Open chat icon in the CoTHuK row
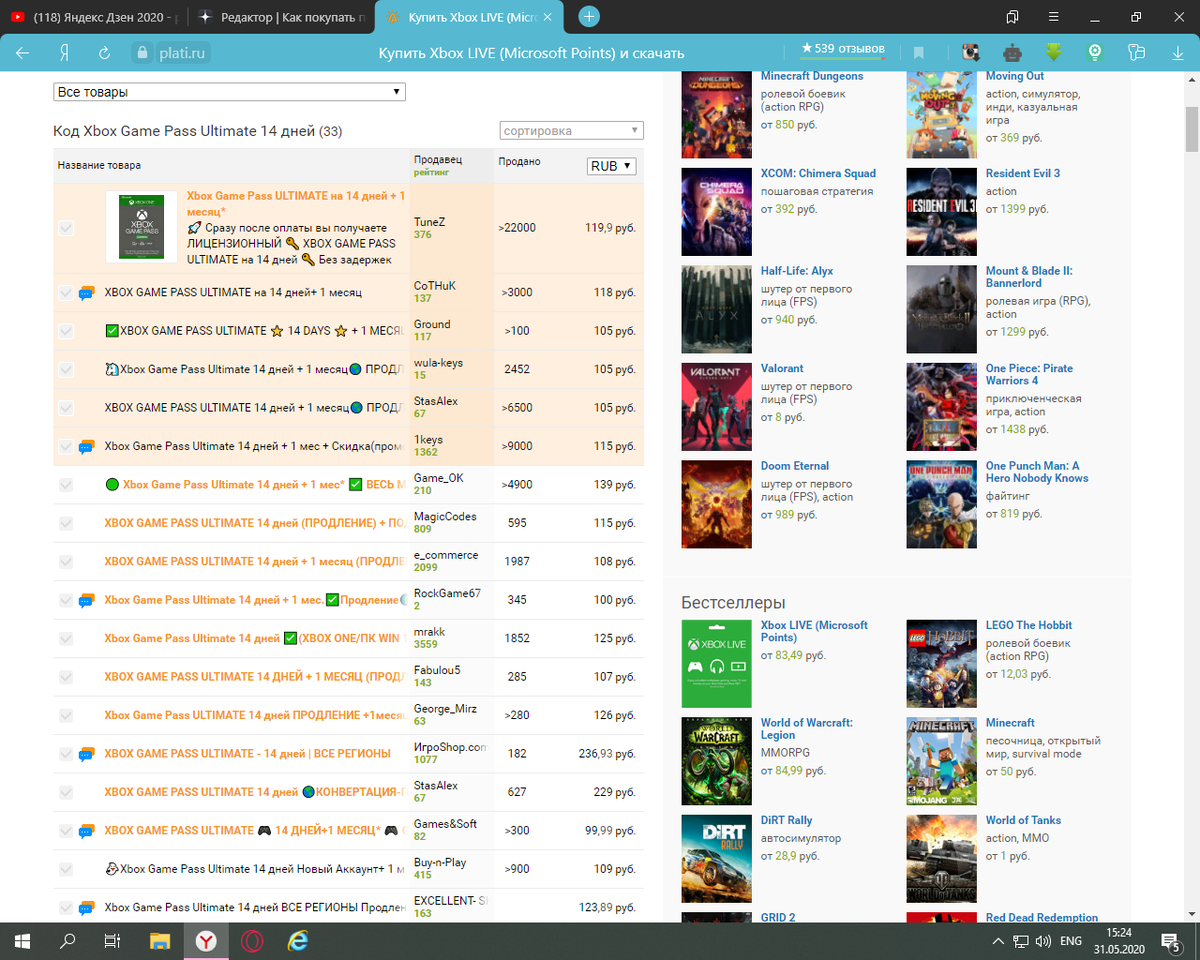1200x960 pixels. click(x=87, y=292)
